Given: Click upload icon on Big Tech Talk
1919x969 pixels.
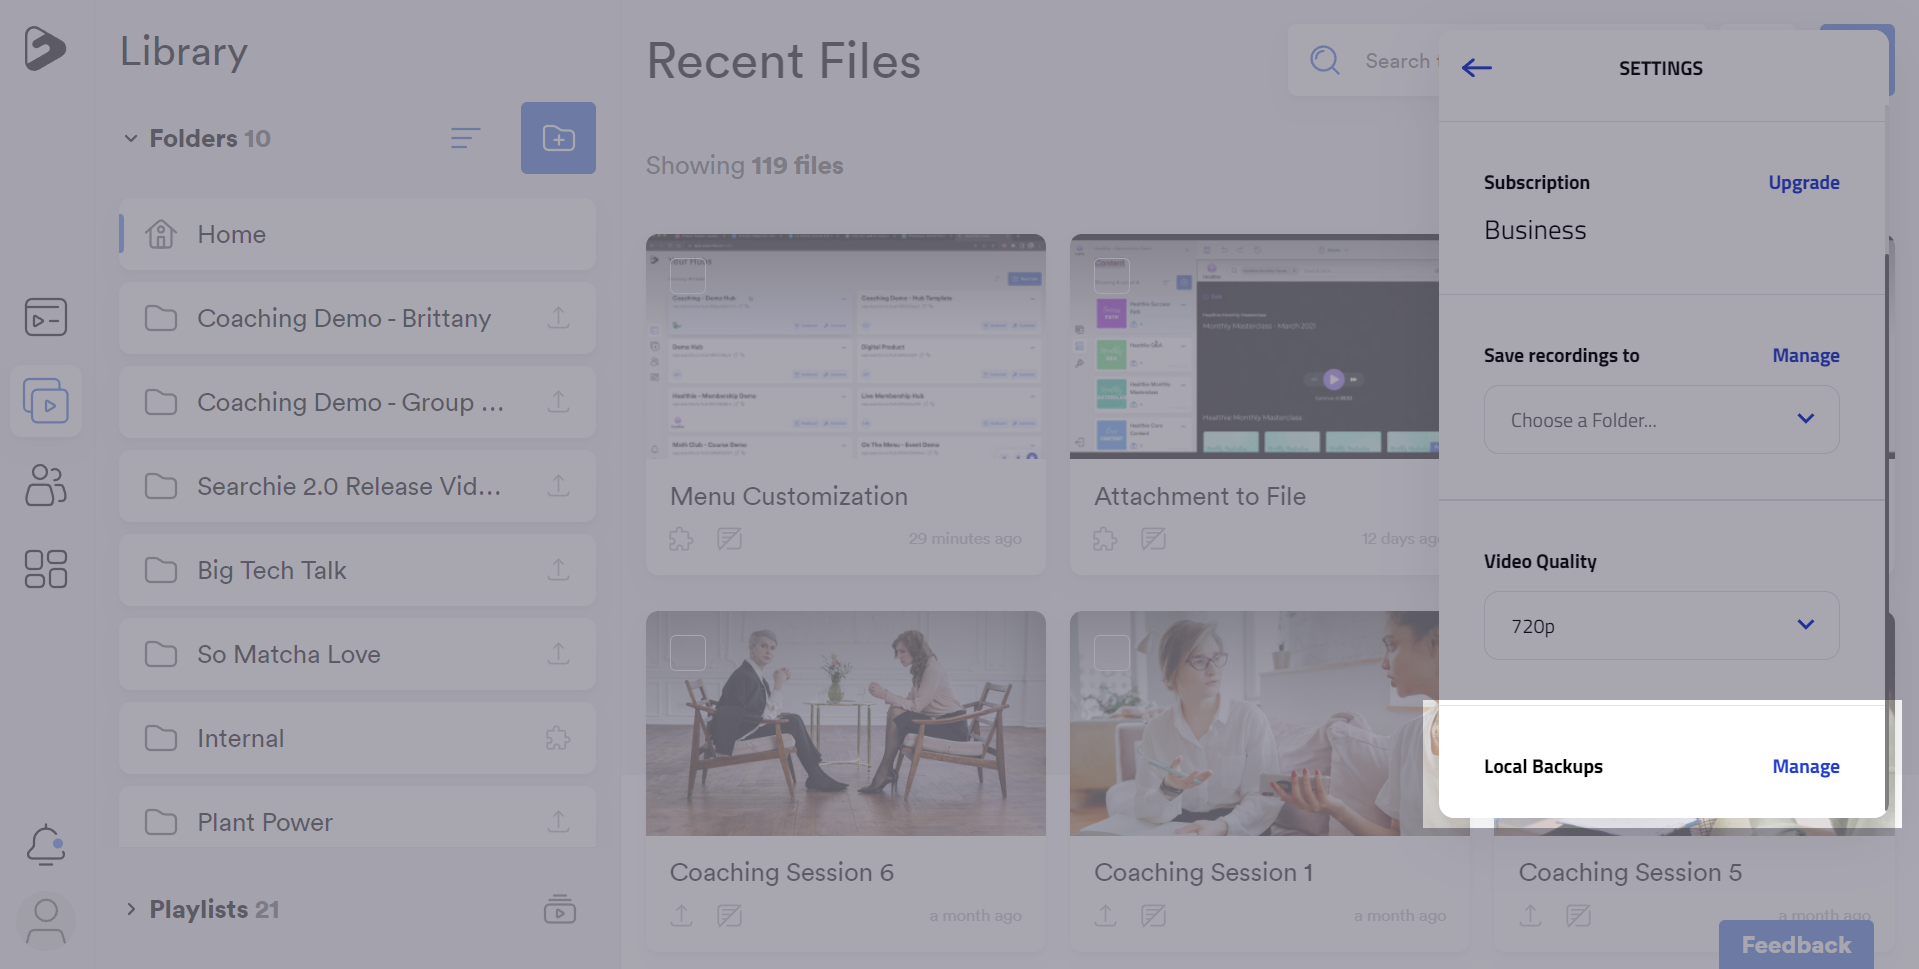Looking at the screenshot, I should (x=559, y=570).
